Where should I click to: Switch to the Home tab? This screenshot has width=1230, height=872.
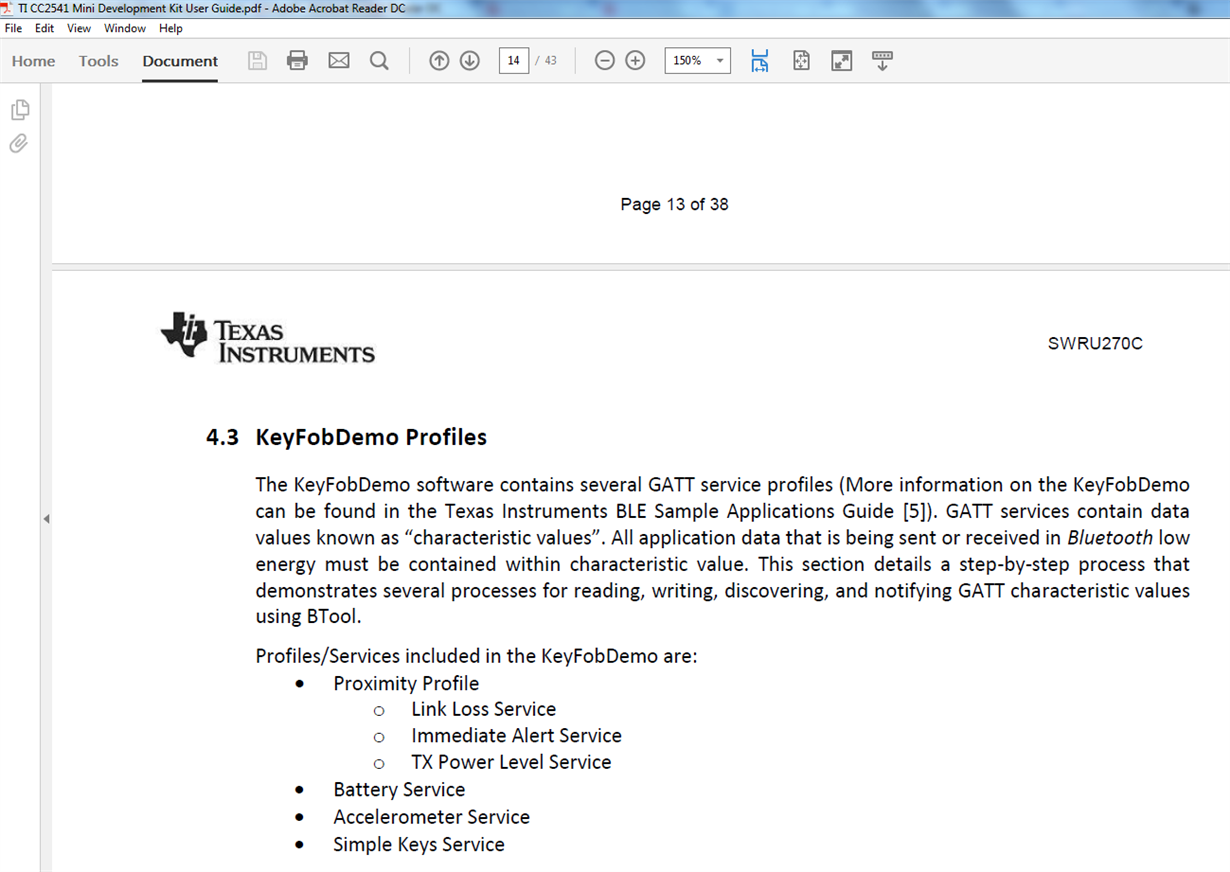[33, 61]
